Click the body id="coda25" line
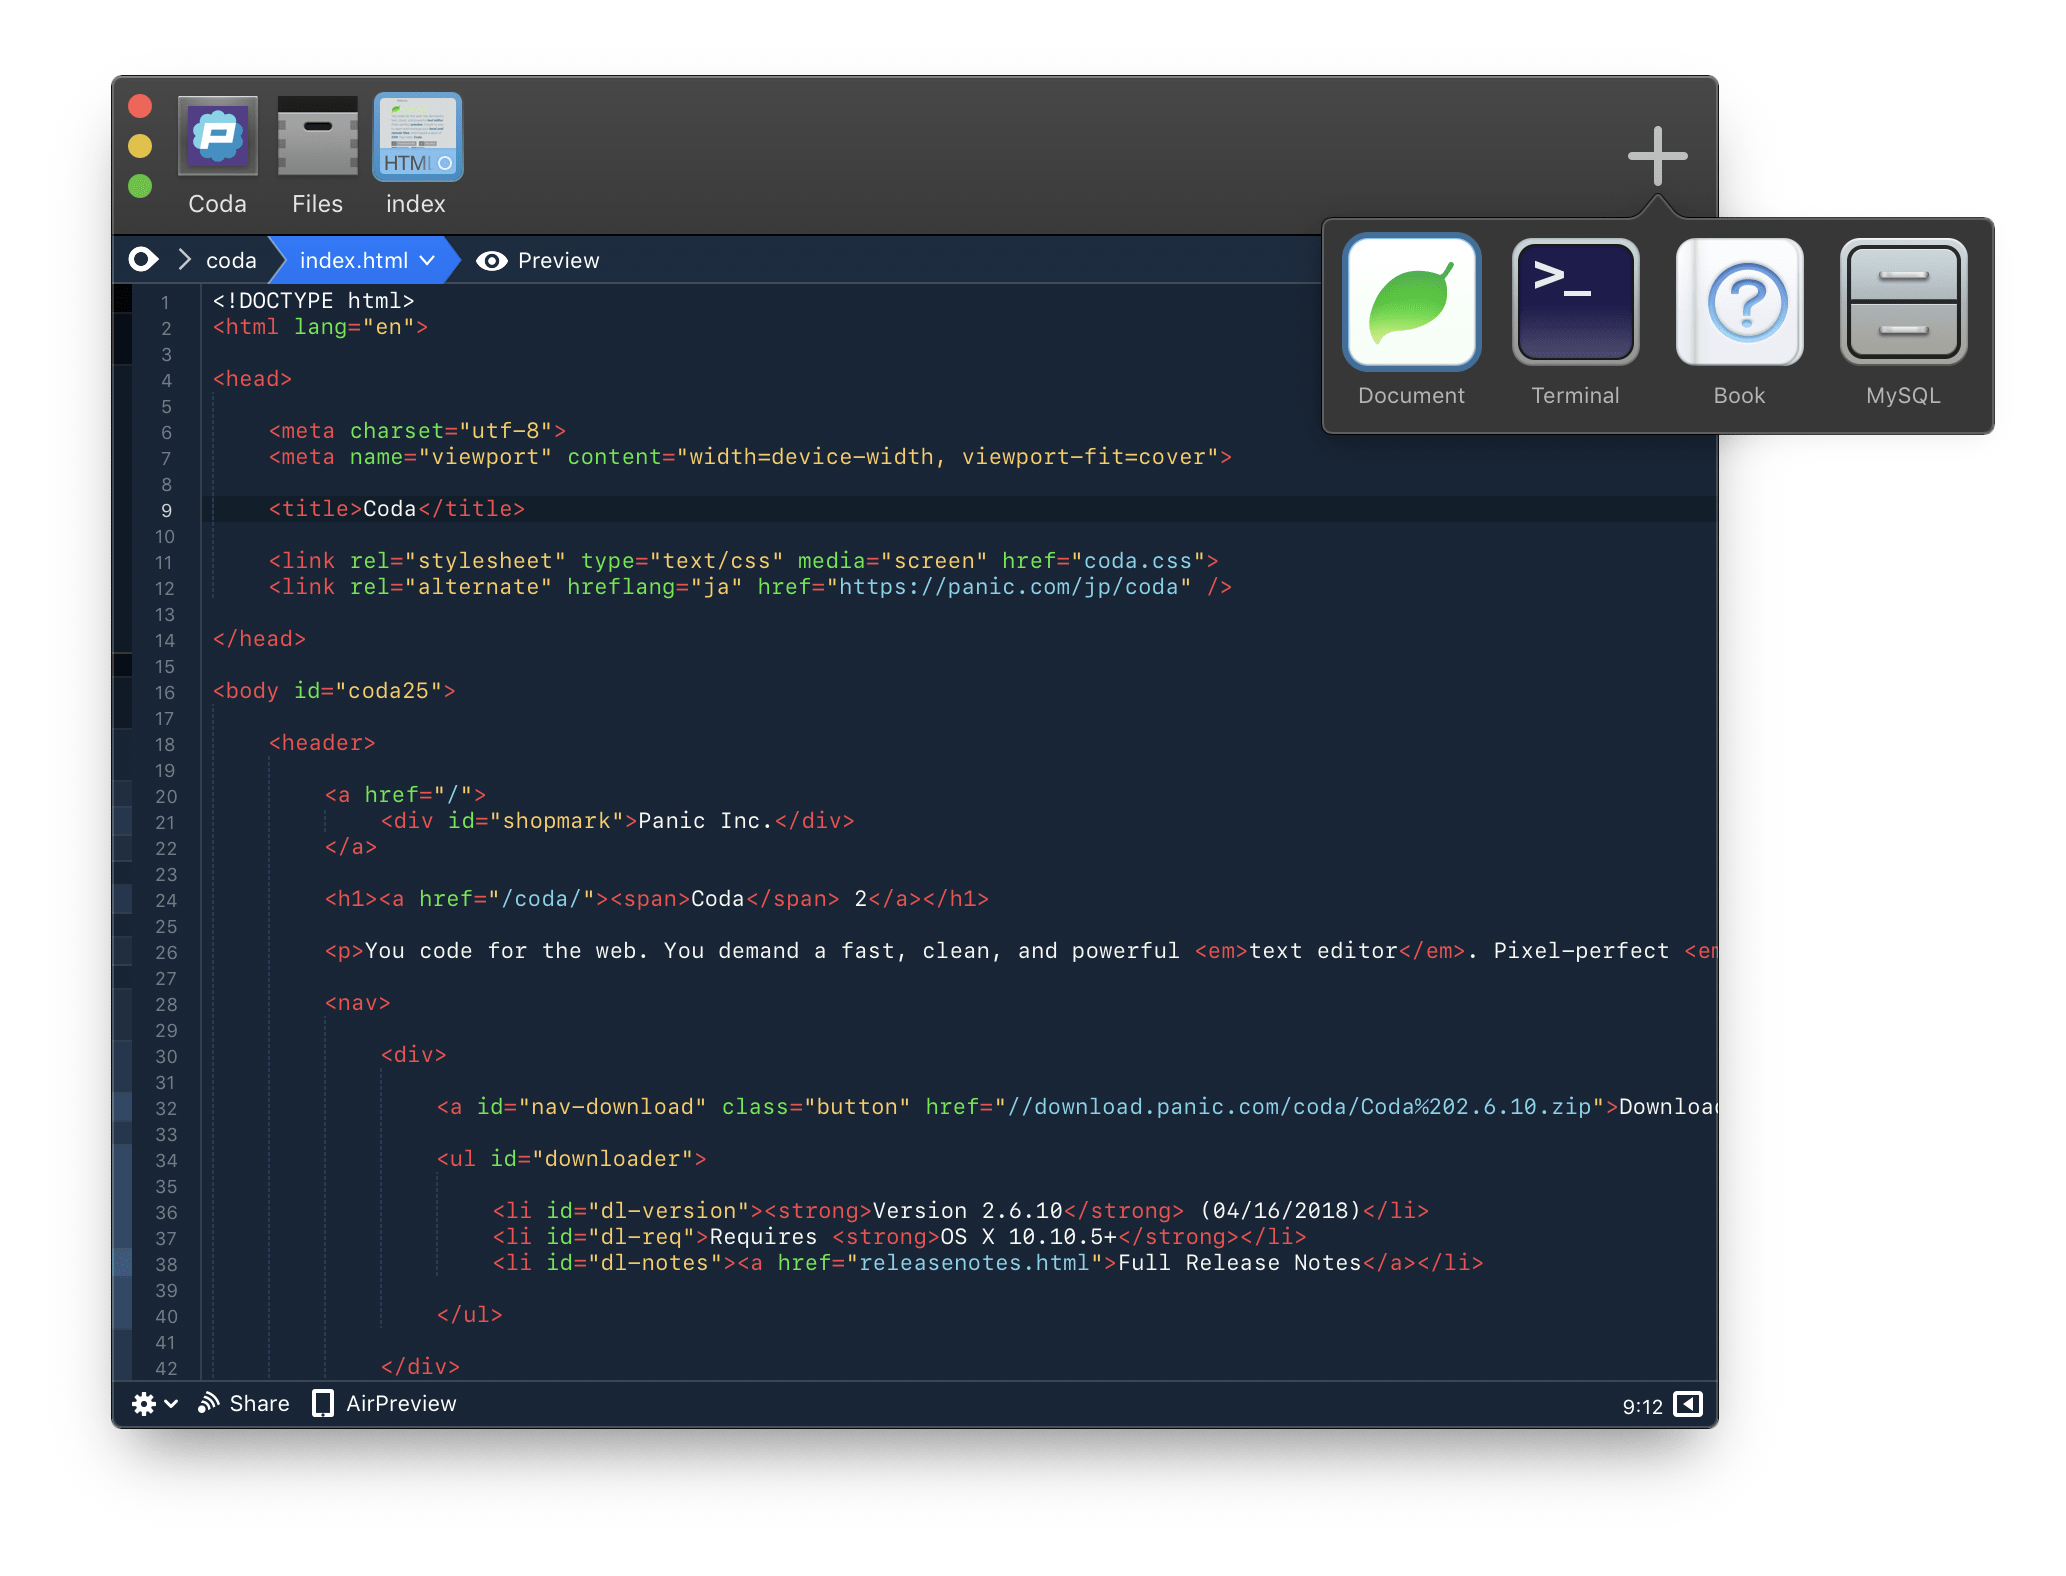Image resolution: width=2066 pixels, height=1576 pixels. [x=334, y=691]
